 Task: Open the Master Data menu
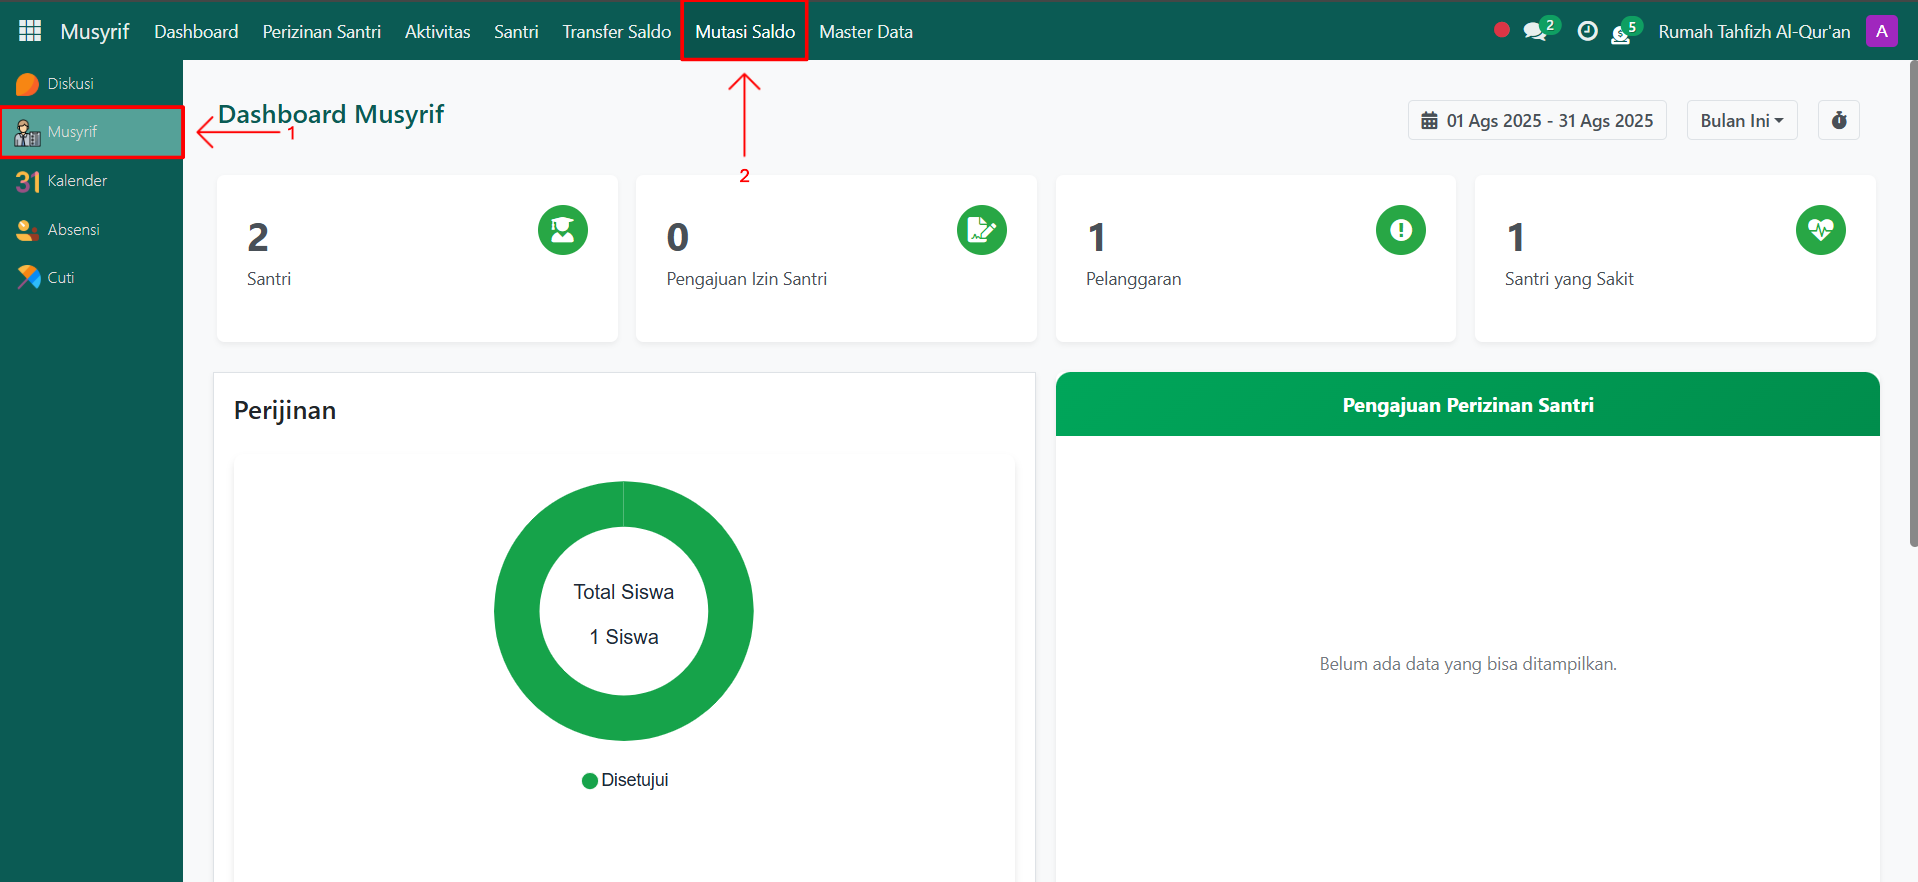tap(865, 32)
